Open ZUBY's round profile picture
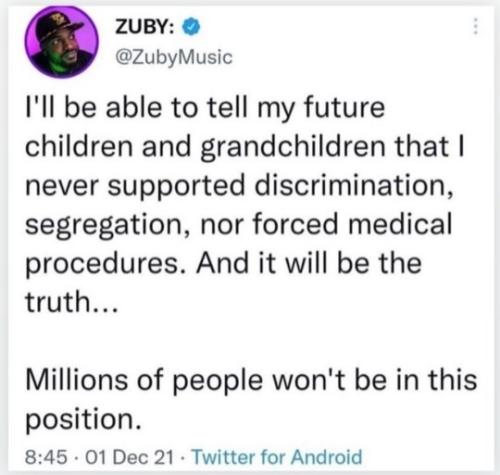The image size is (500, 475). click(x=61, y=42)
